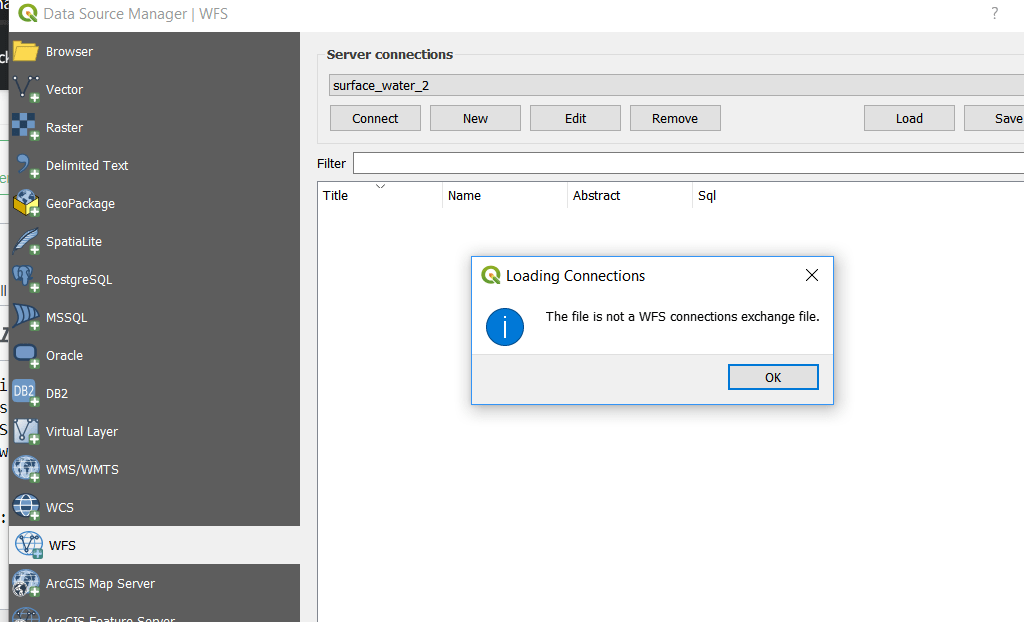Screen dimensions: 1024x622
Task: Create a New server connection
Action: coord(475,118)
